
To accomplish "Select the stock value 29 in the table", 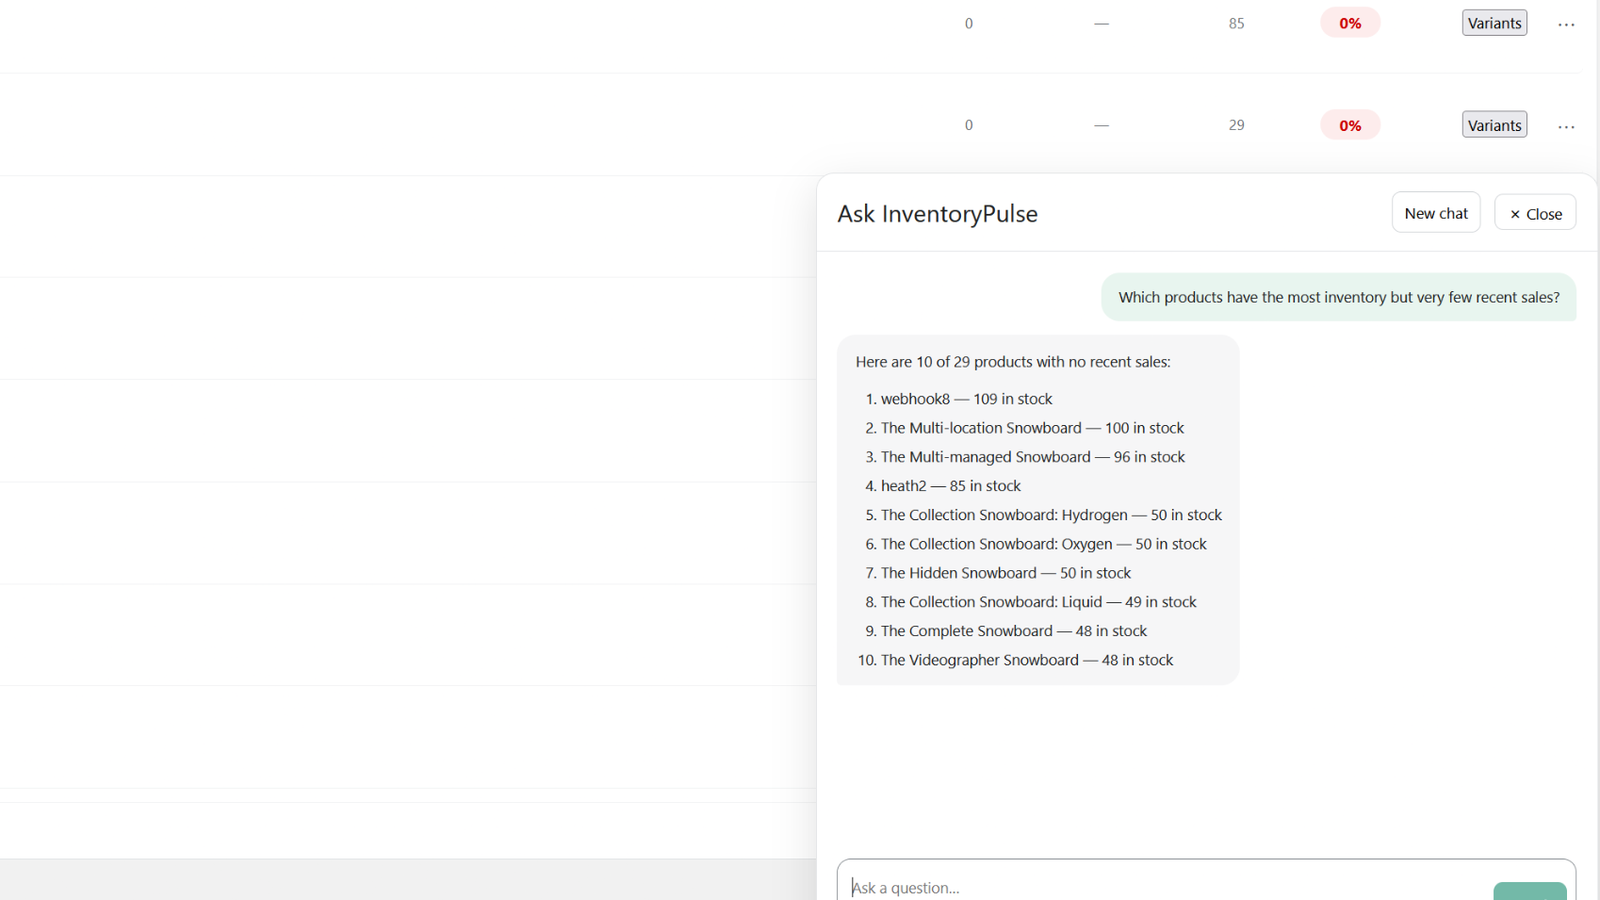I will point(1237,125).
